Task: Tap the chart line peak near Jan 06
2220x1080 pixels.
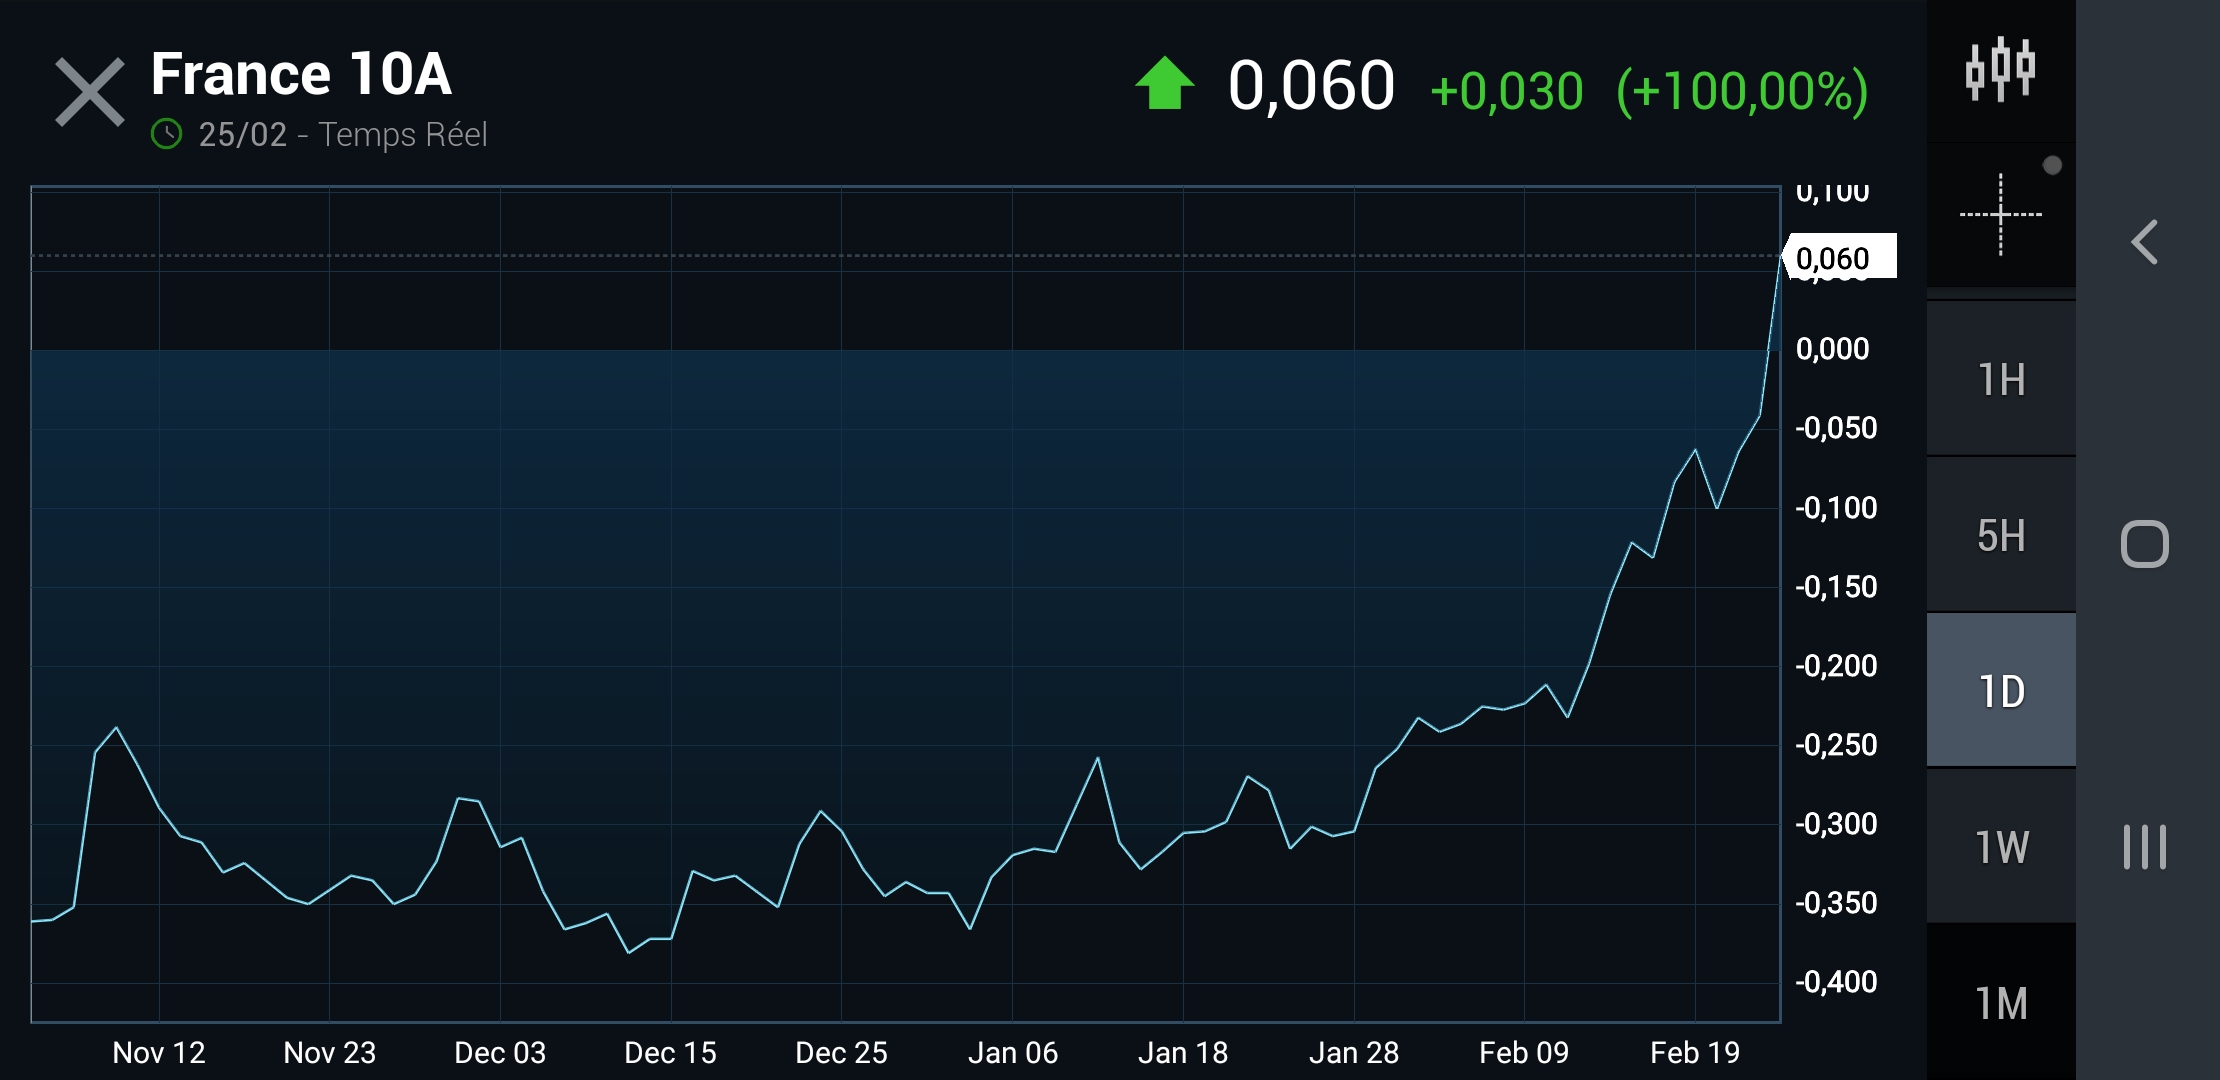Action: pos(1097,759)
